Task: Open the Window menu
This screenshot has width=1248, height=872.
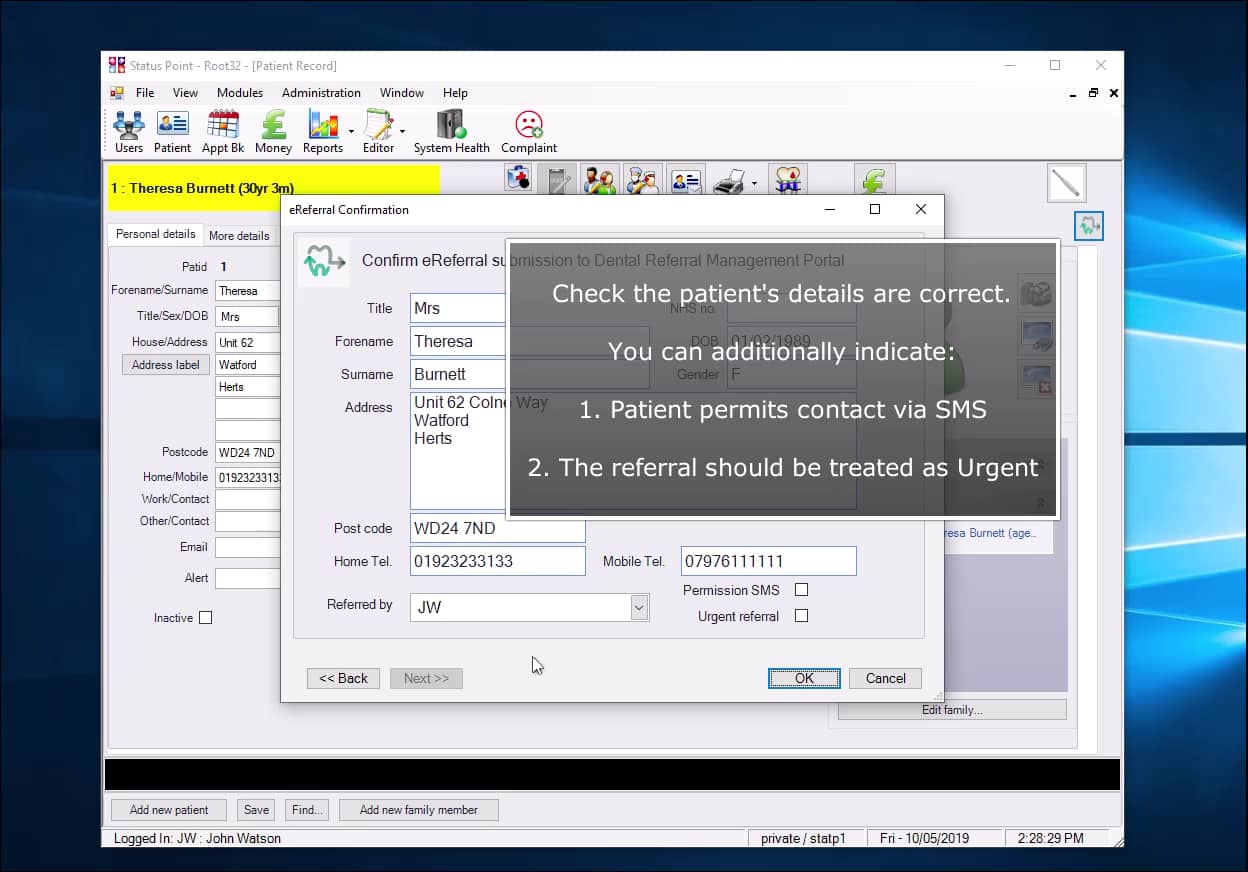Action: click(402, 93)
